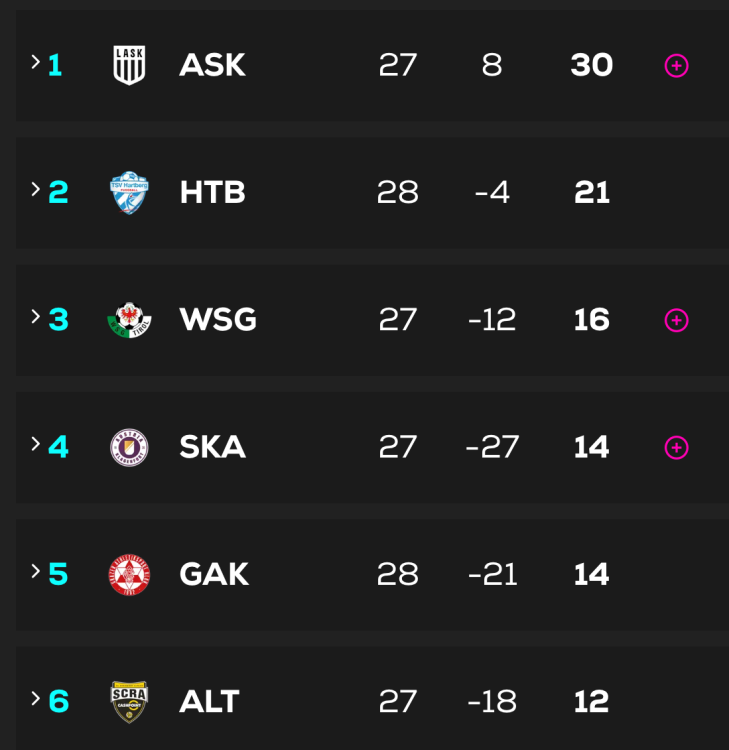Expand the ALT row chevron
Screen dimensions: 729x750
[36, 698]
